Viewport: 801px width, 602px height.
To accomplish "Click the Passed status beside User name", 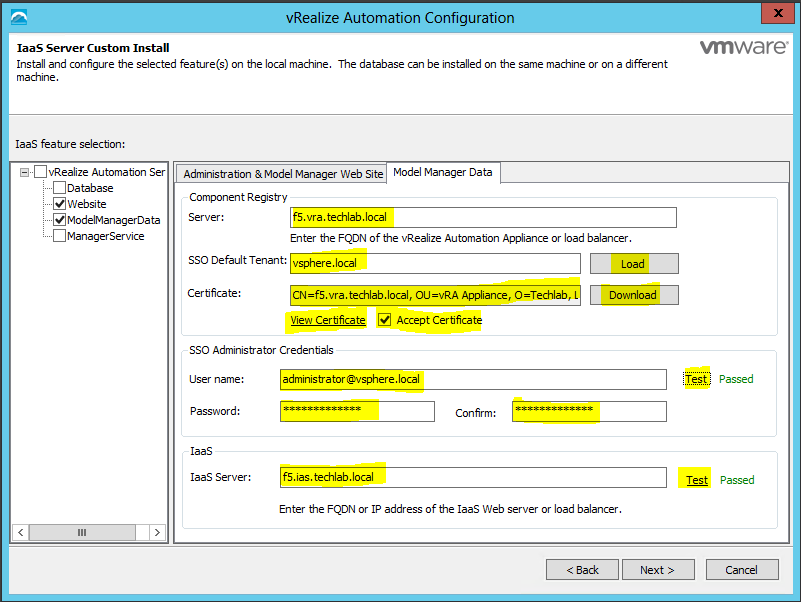I will point(736,379).
